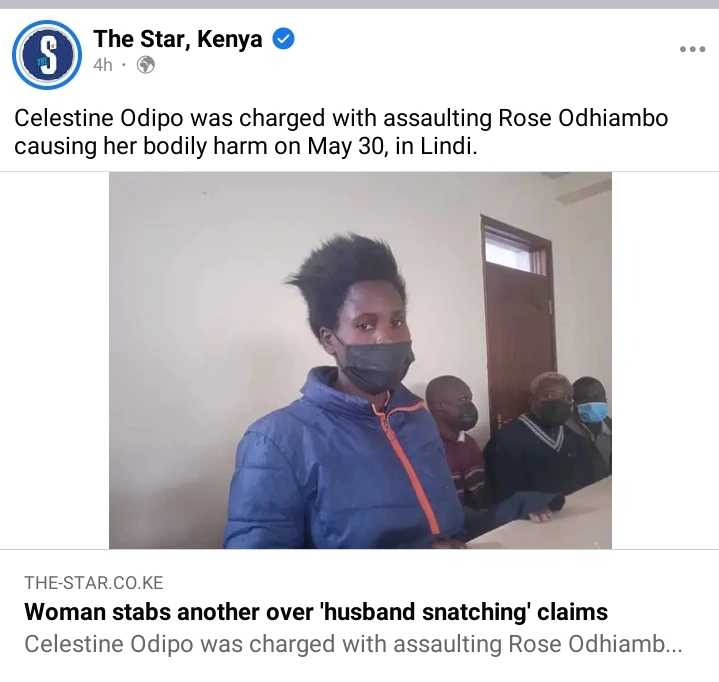Open The Star, Kenya page name

click(x=178, y=39)
